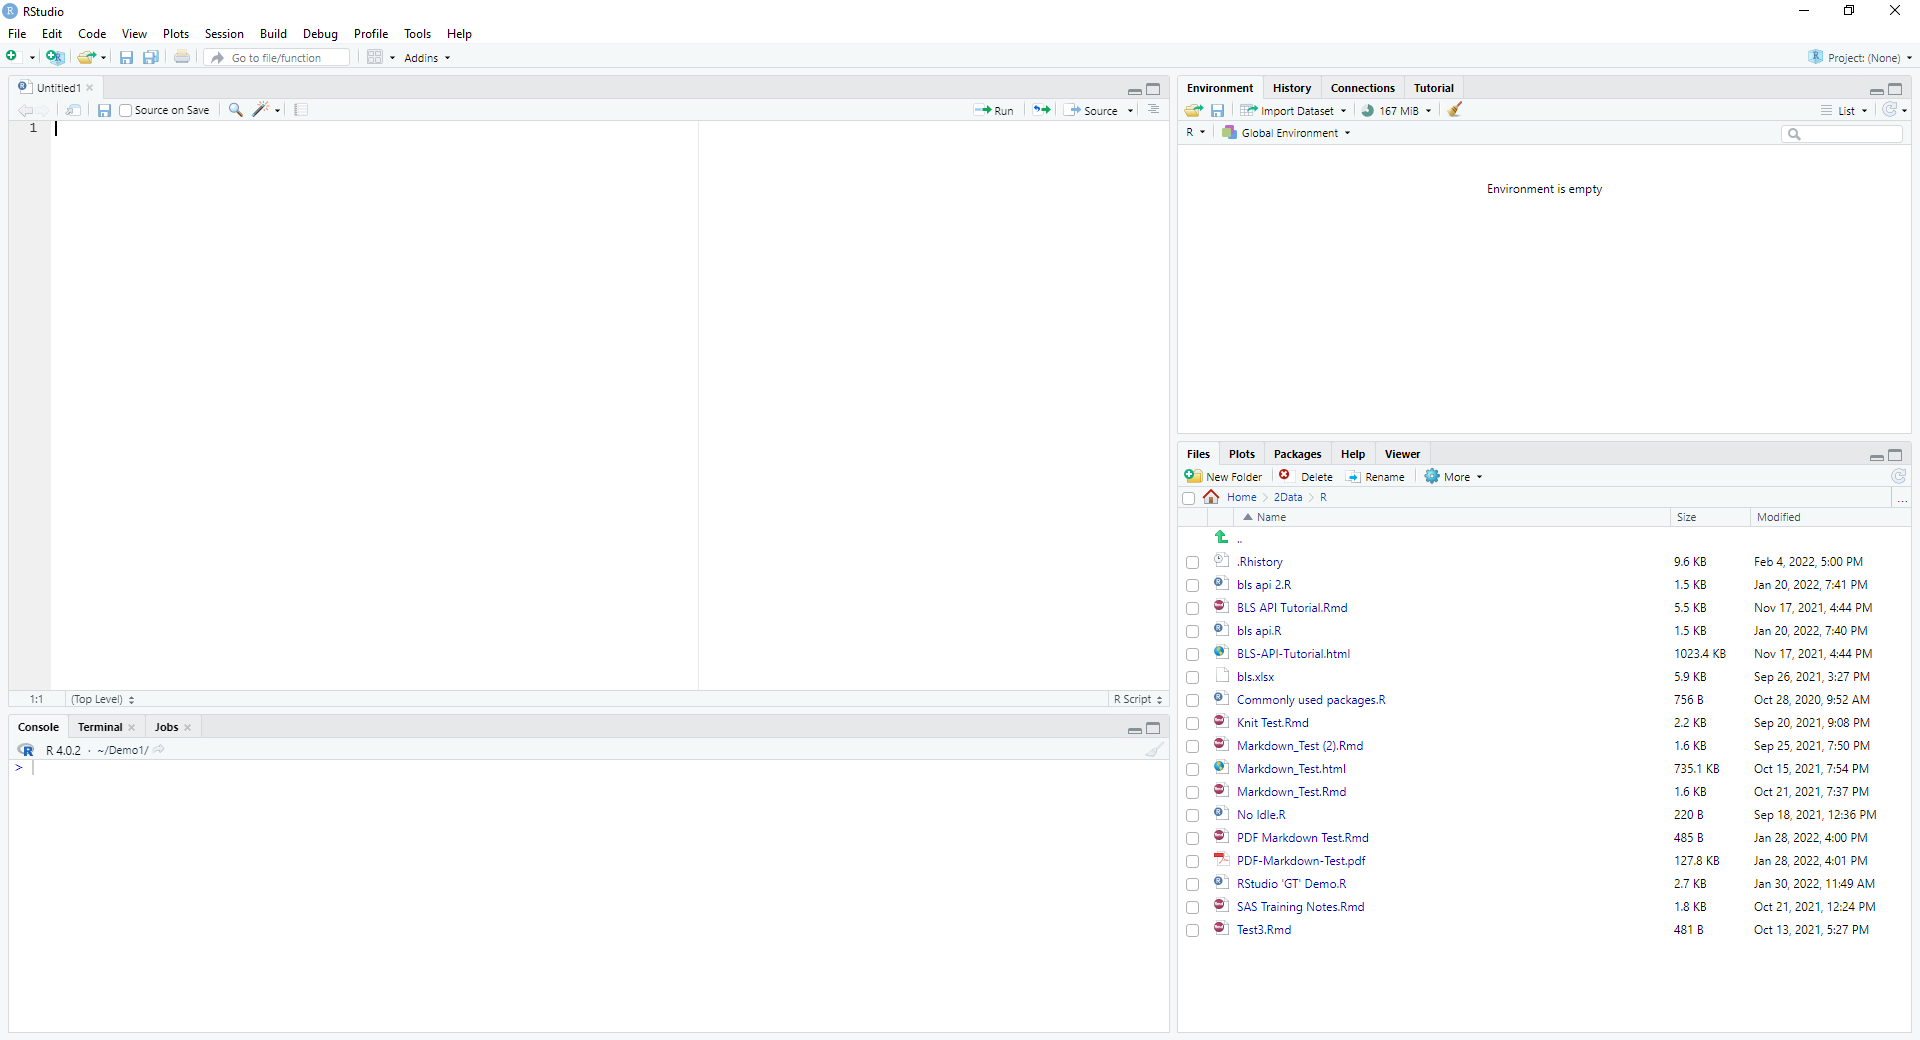Open the List view dropdown in Environment
1920x1040 pixels.
tap(1844, 111)
